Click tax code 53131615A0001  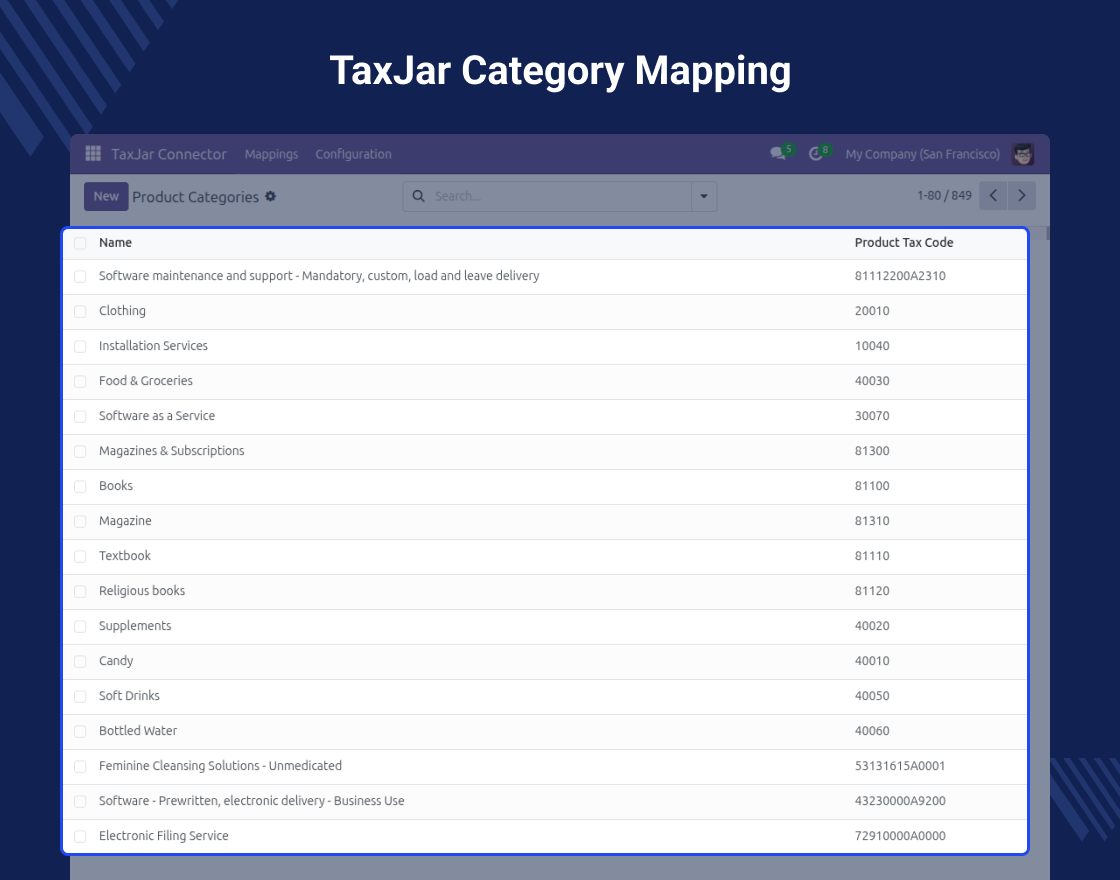click(x=900, y=766)
